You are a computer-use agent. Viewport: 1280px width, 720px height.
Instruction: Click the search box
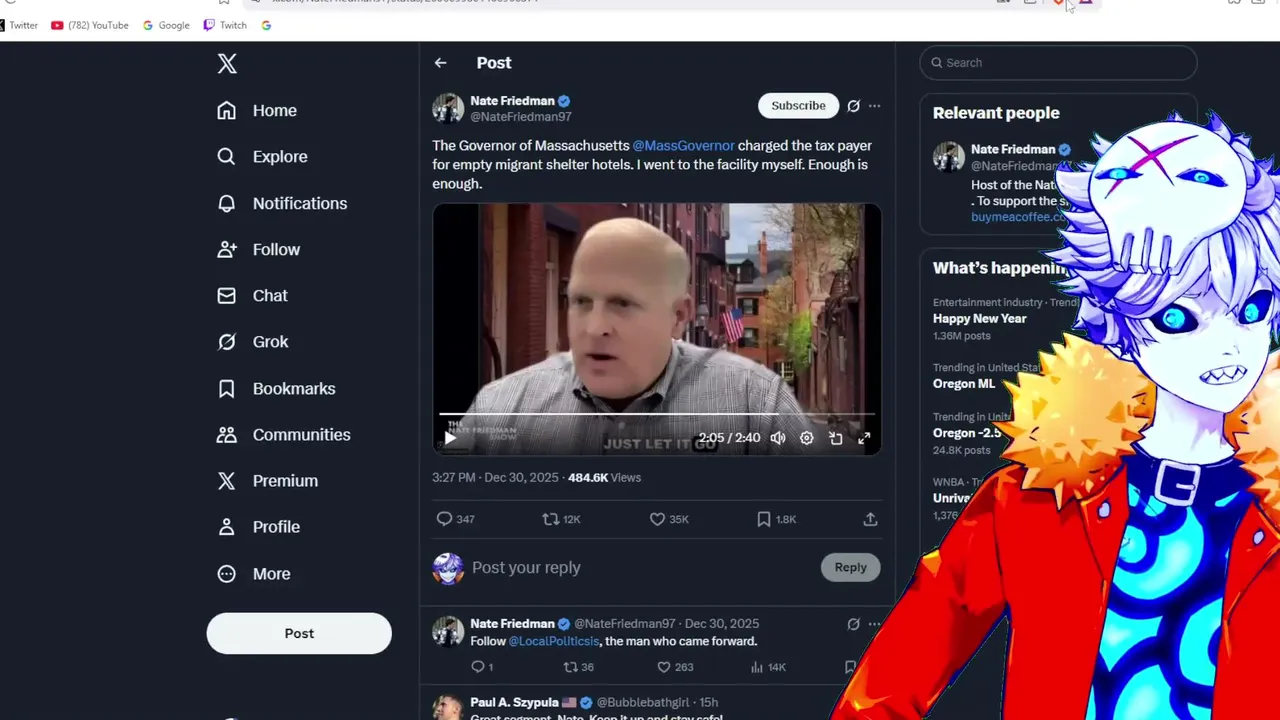(x=1058, y=63)
